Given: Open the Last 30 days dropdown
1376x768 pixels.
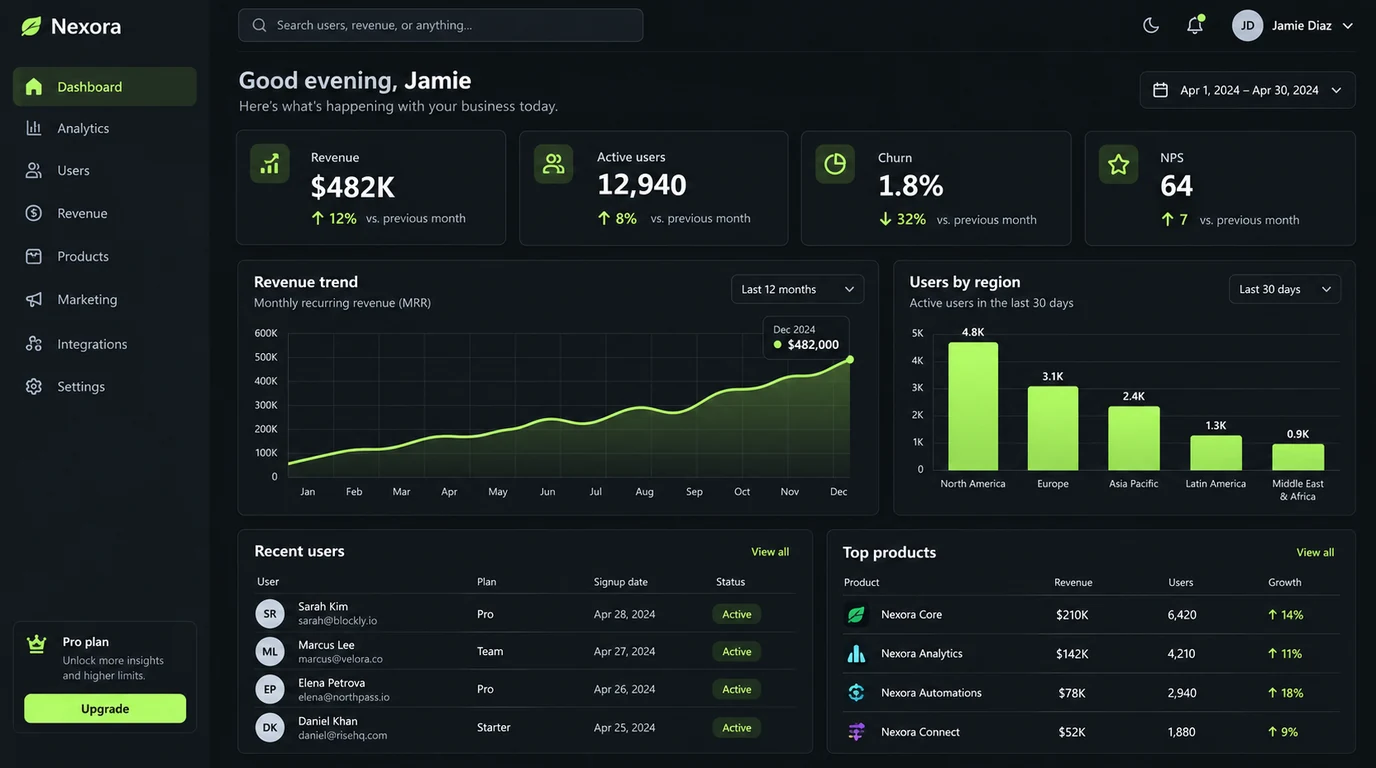Looking at the screenshot, I should (x=1285, y=289).
